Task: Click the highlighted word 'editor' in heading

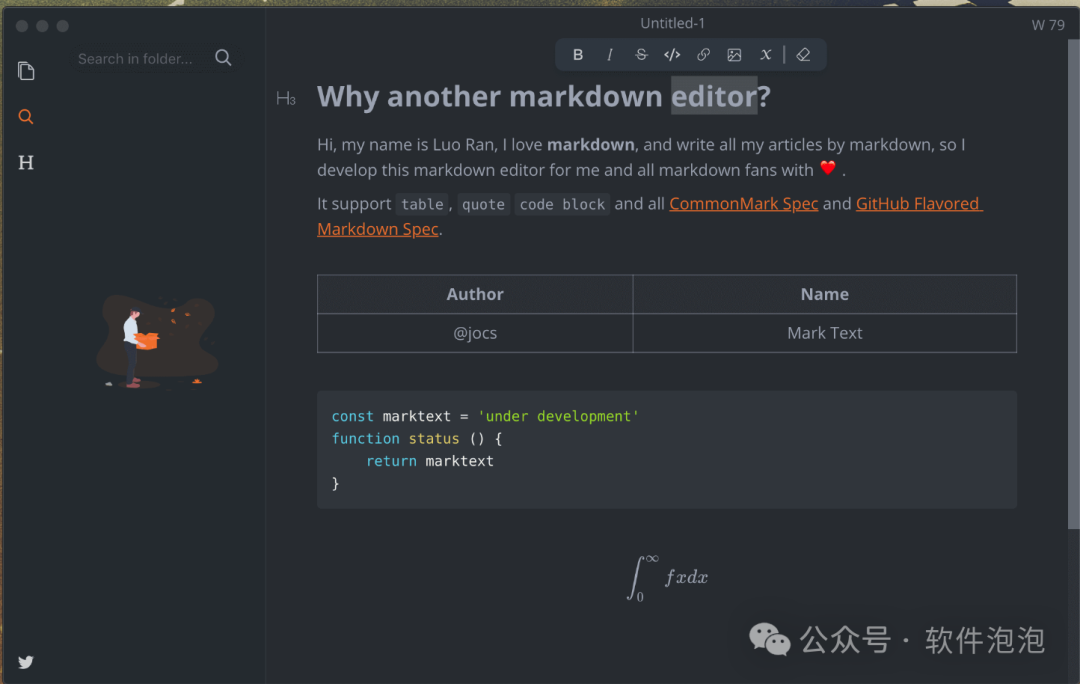Action: [x=714, y=96]
